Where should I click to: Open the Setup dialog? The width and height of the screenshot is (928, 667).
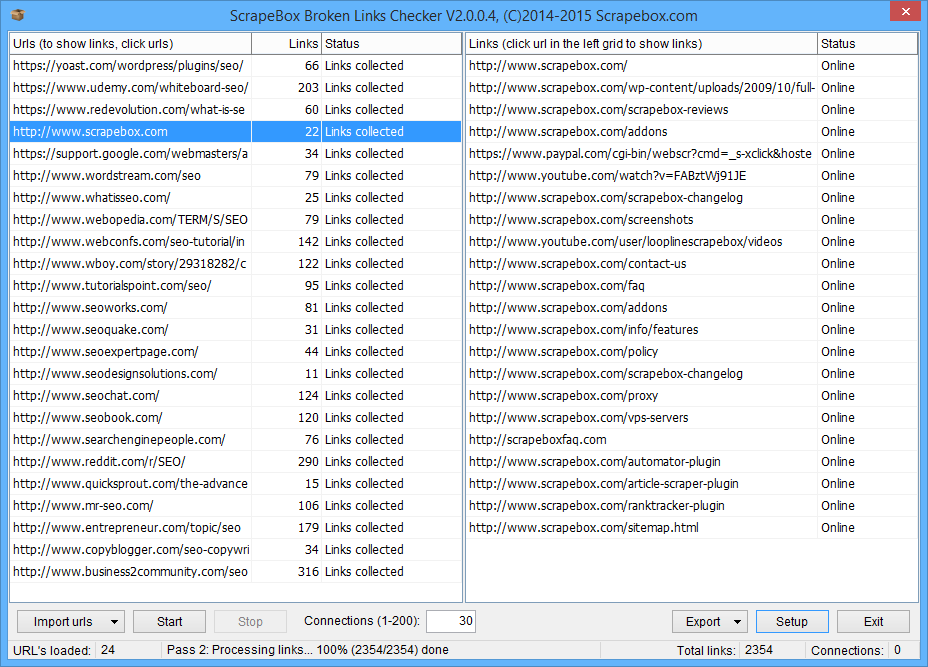click(792, 621)
